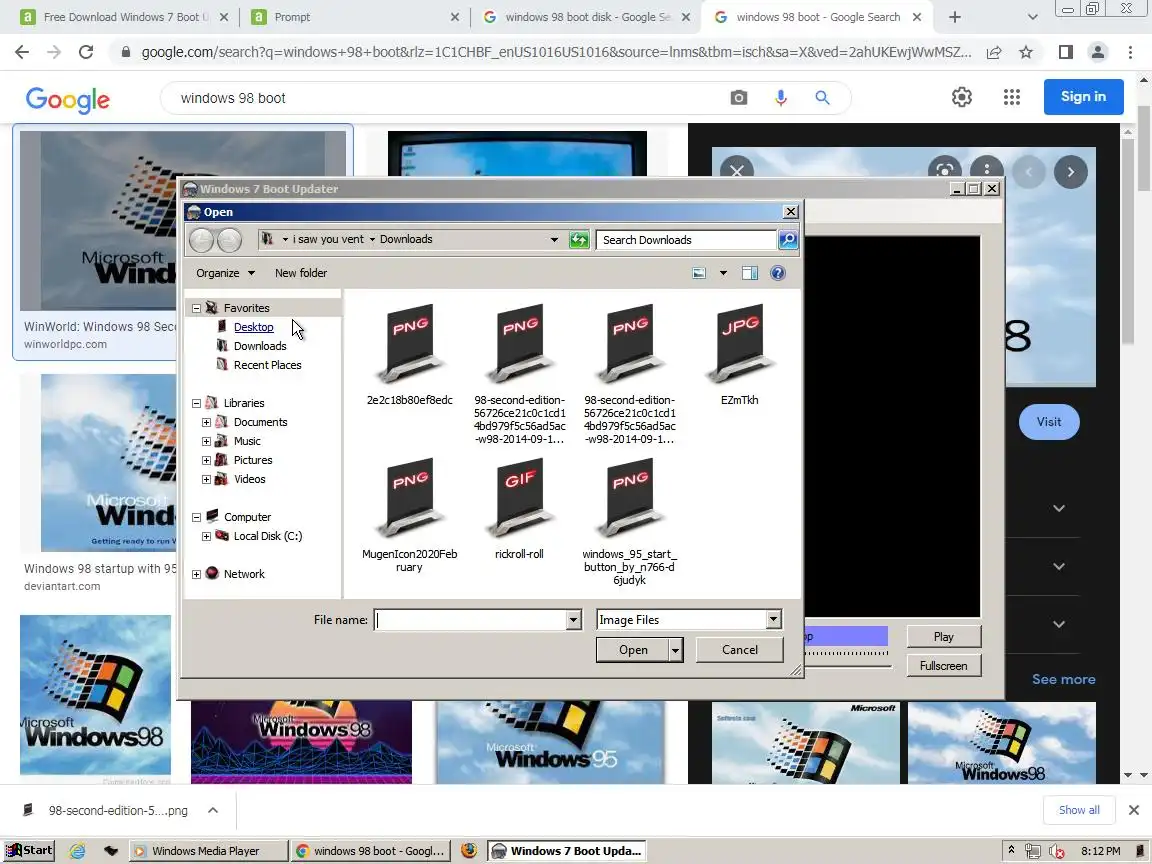
Task: Collapse the Libraries tree node
Action: pos(196,403)
